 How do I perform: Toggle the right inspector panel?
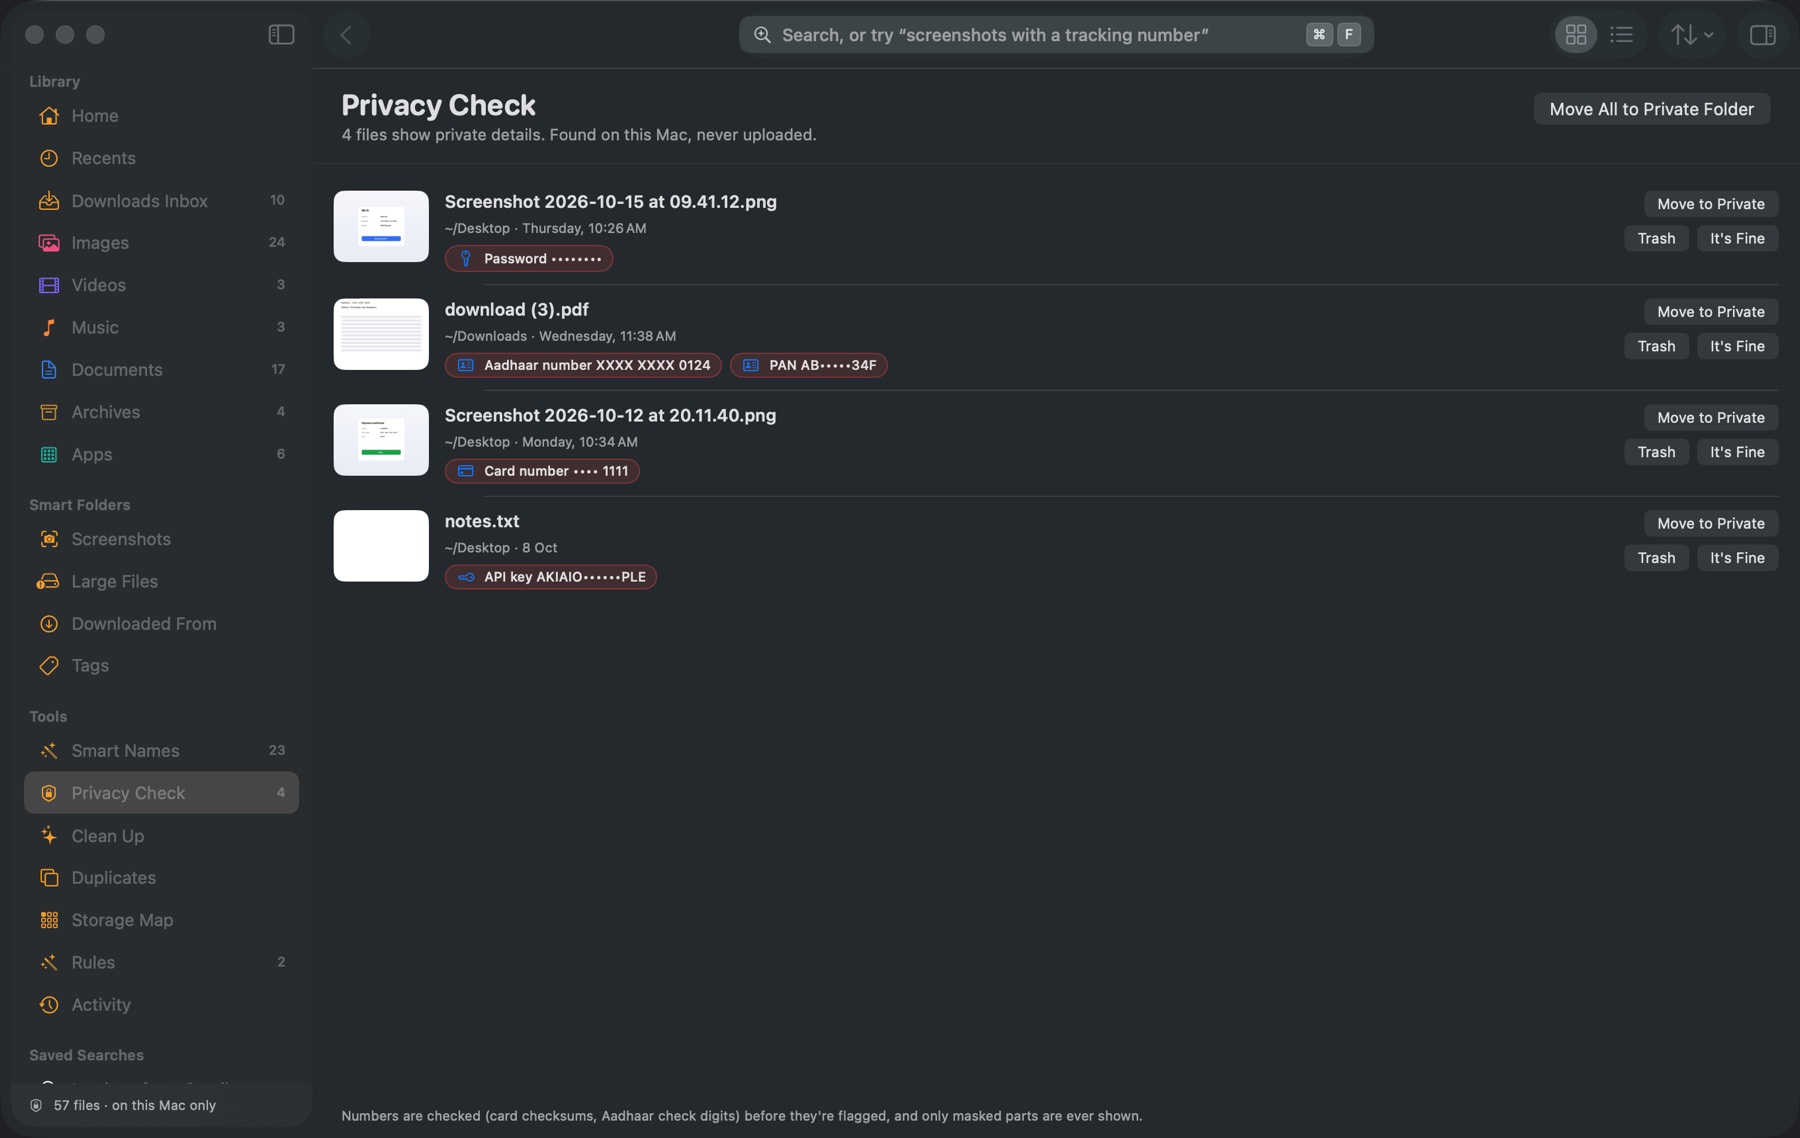tap(1762, 35)
